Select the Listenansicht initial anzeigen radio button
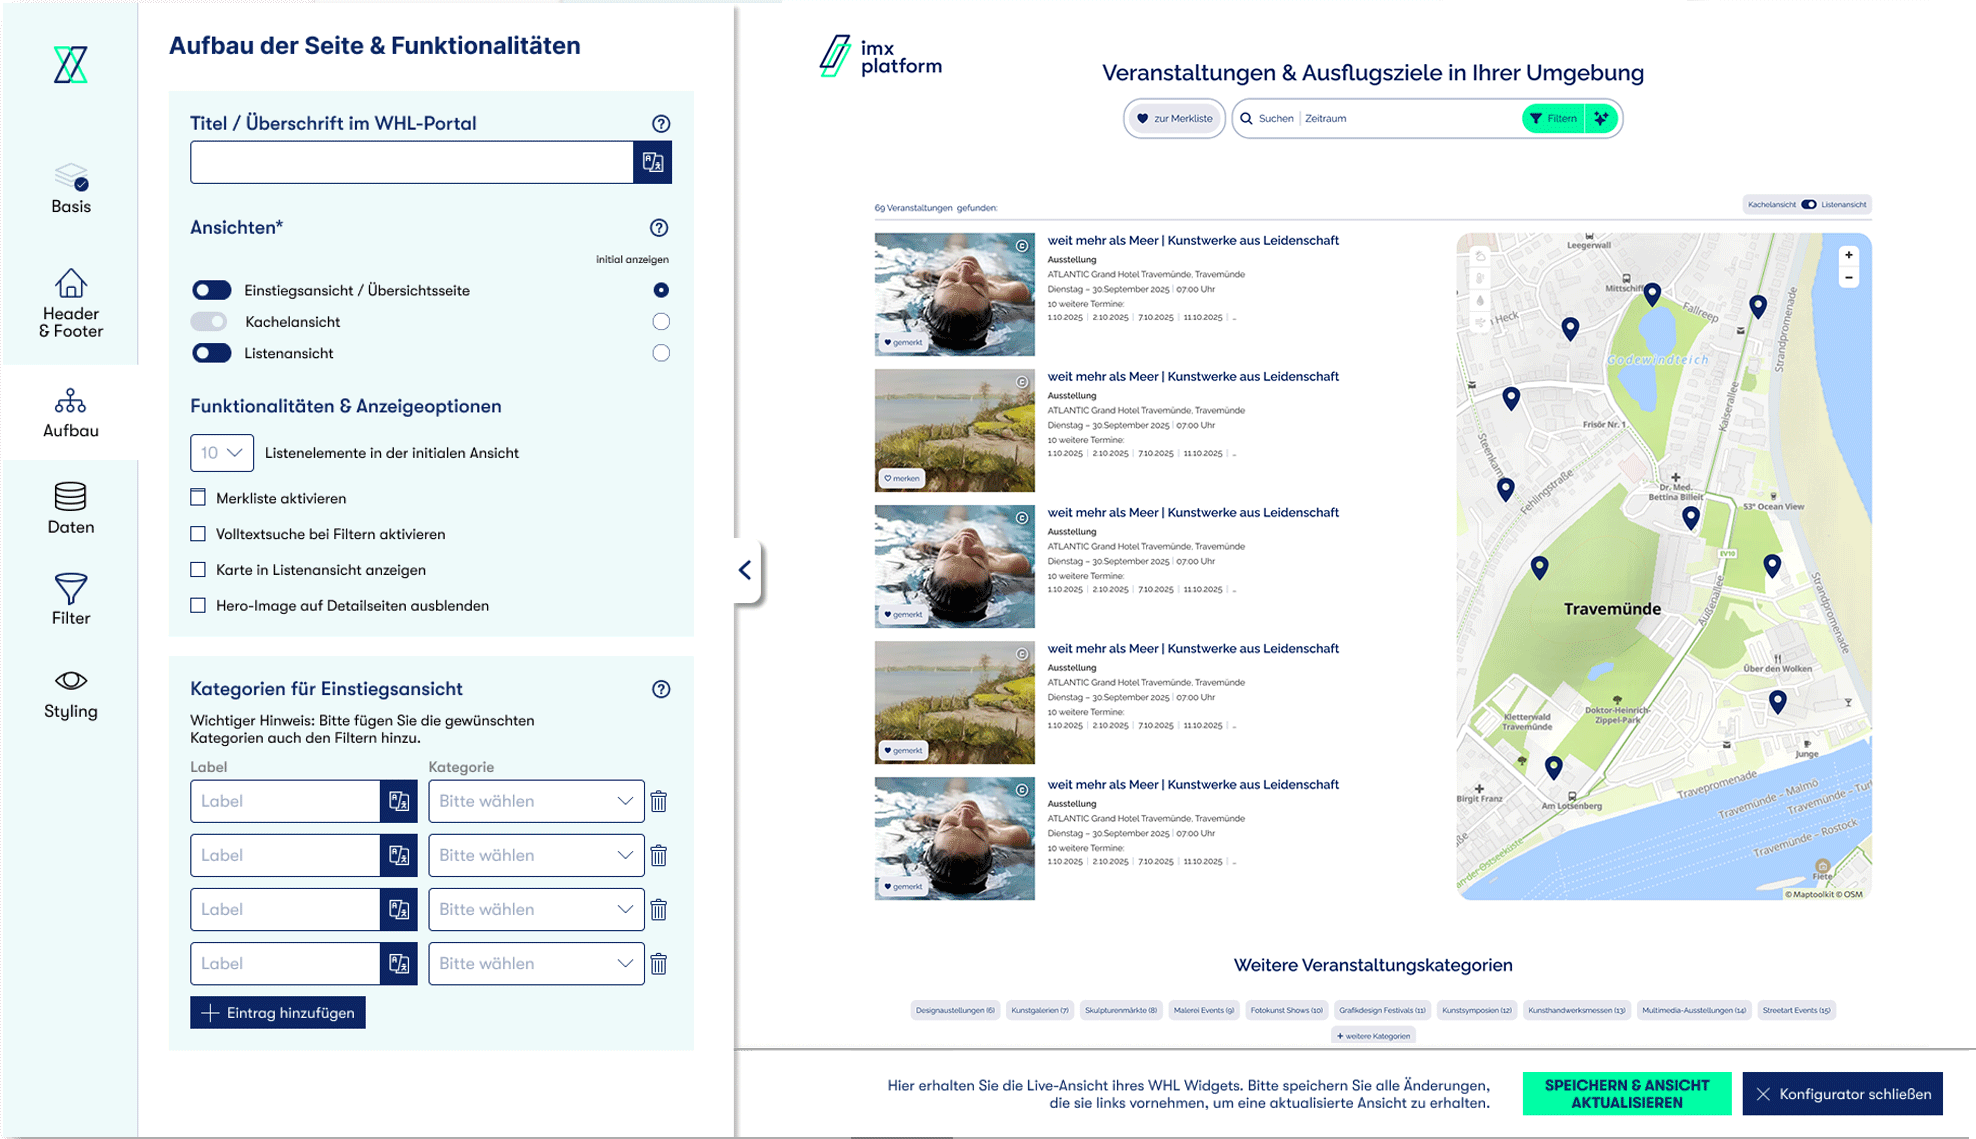Viewport: 1976px width, 1139px height. [x=661, y=353]
